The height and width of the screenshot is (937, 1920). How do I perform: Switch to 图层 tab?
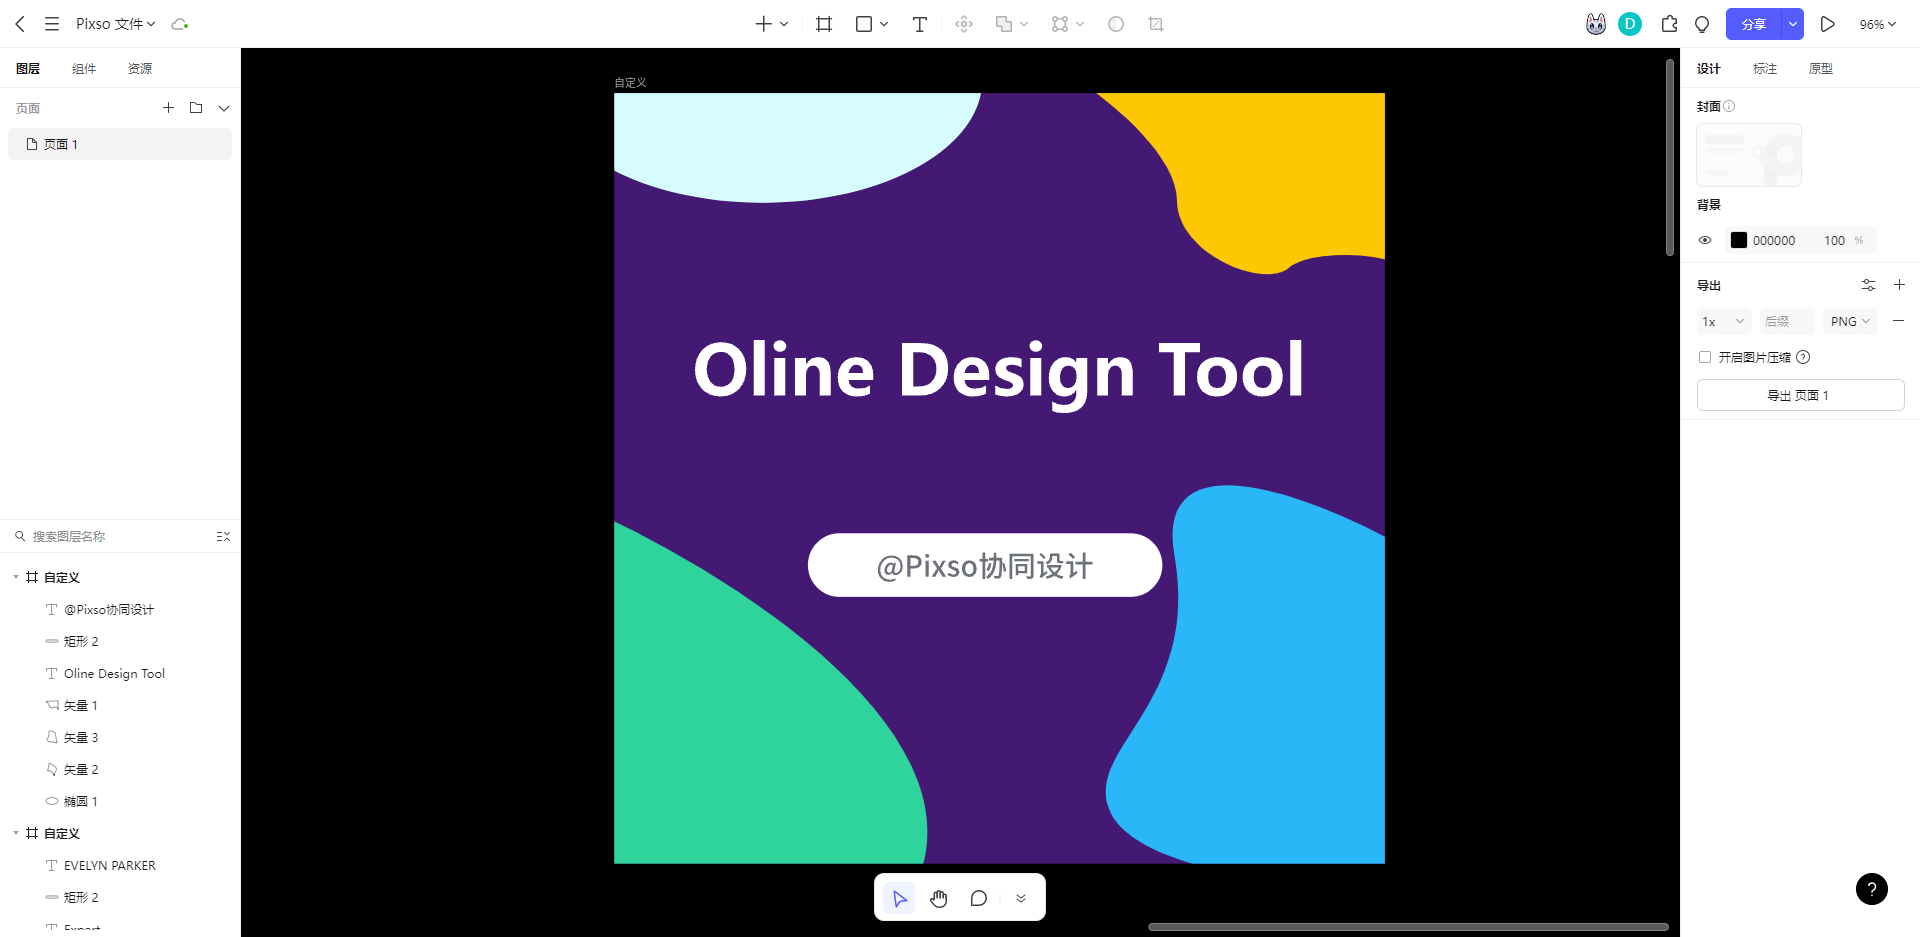(x=28, y=69)
